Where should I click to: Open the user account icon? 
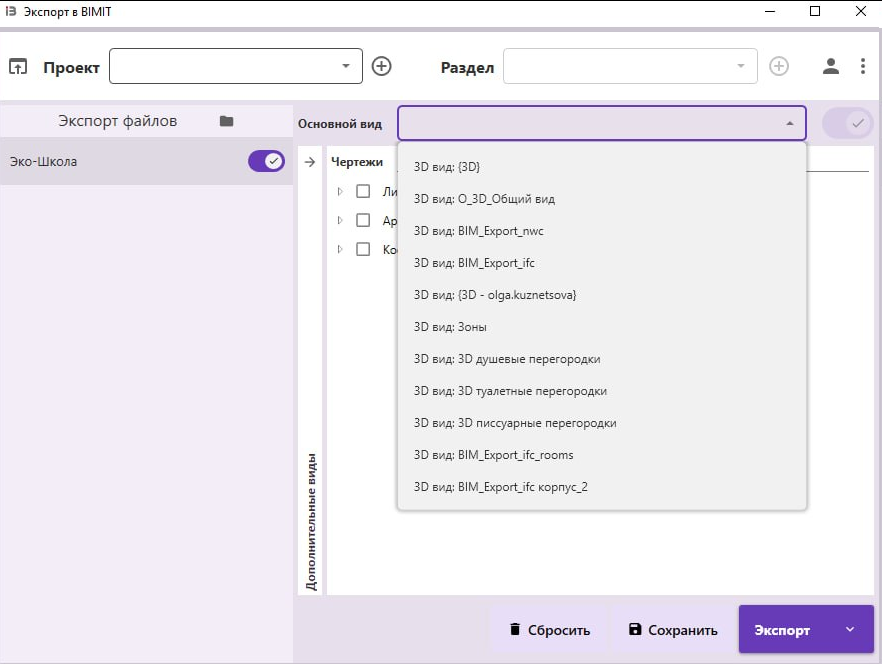point(831,66)
